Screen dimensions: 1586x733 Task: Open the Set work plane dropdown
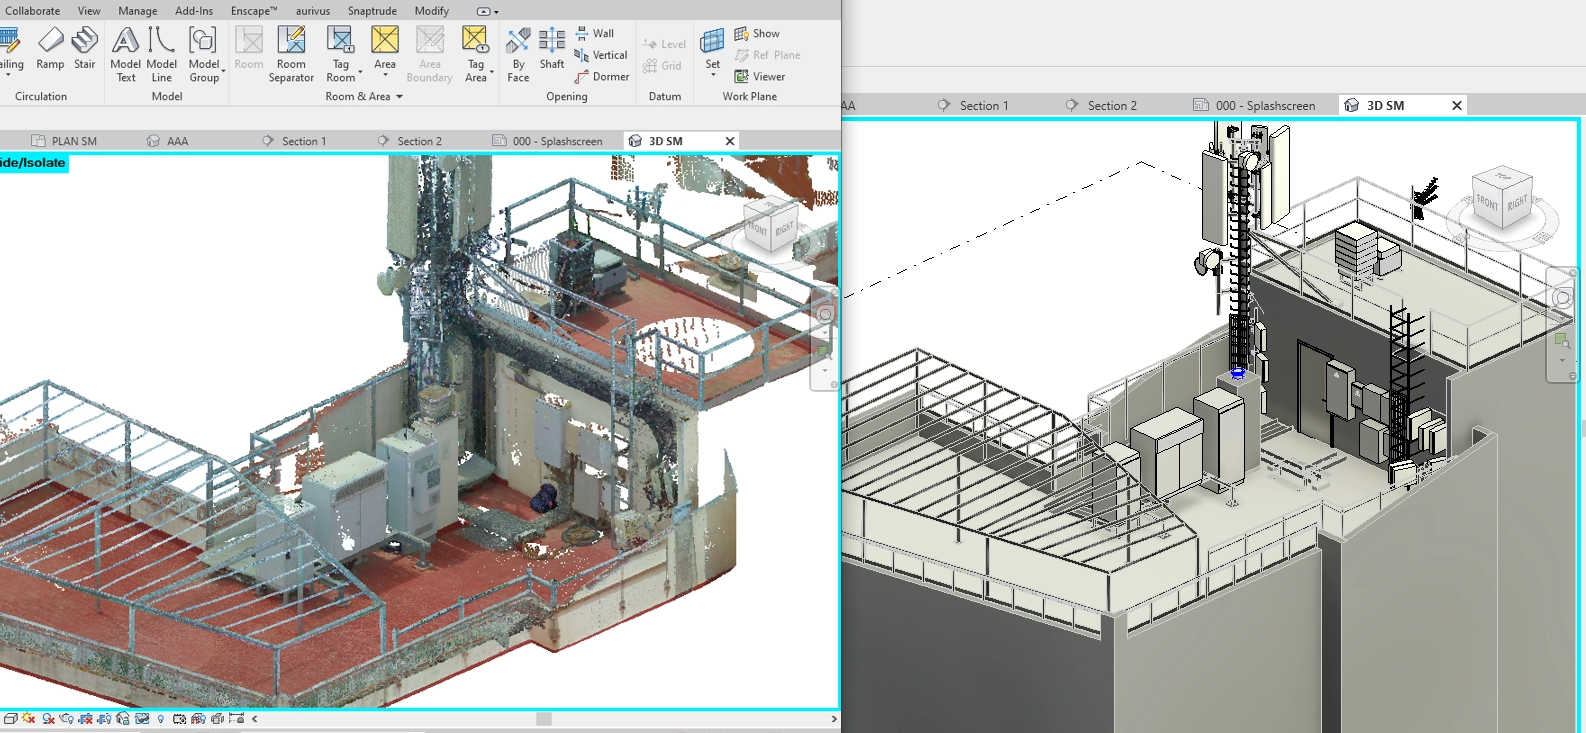pos(712,75)
